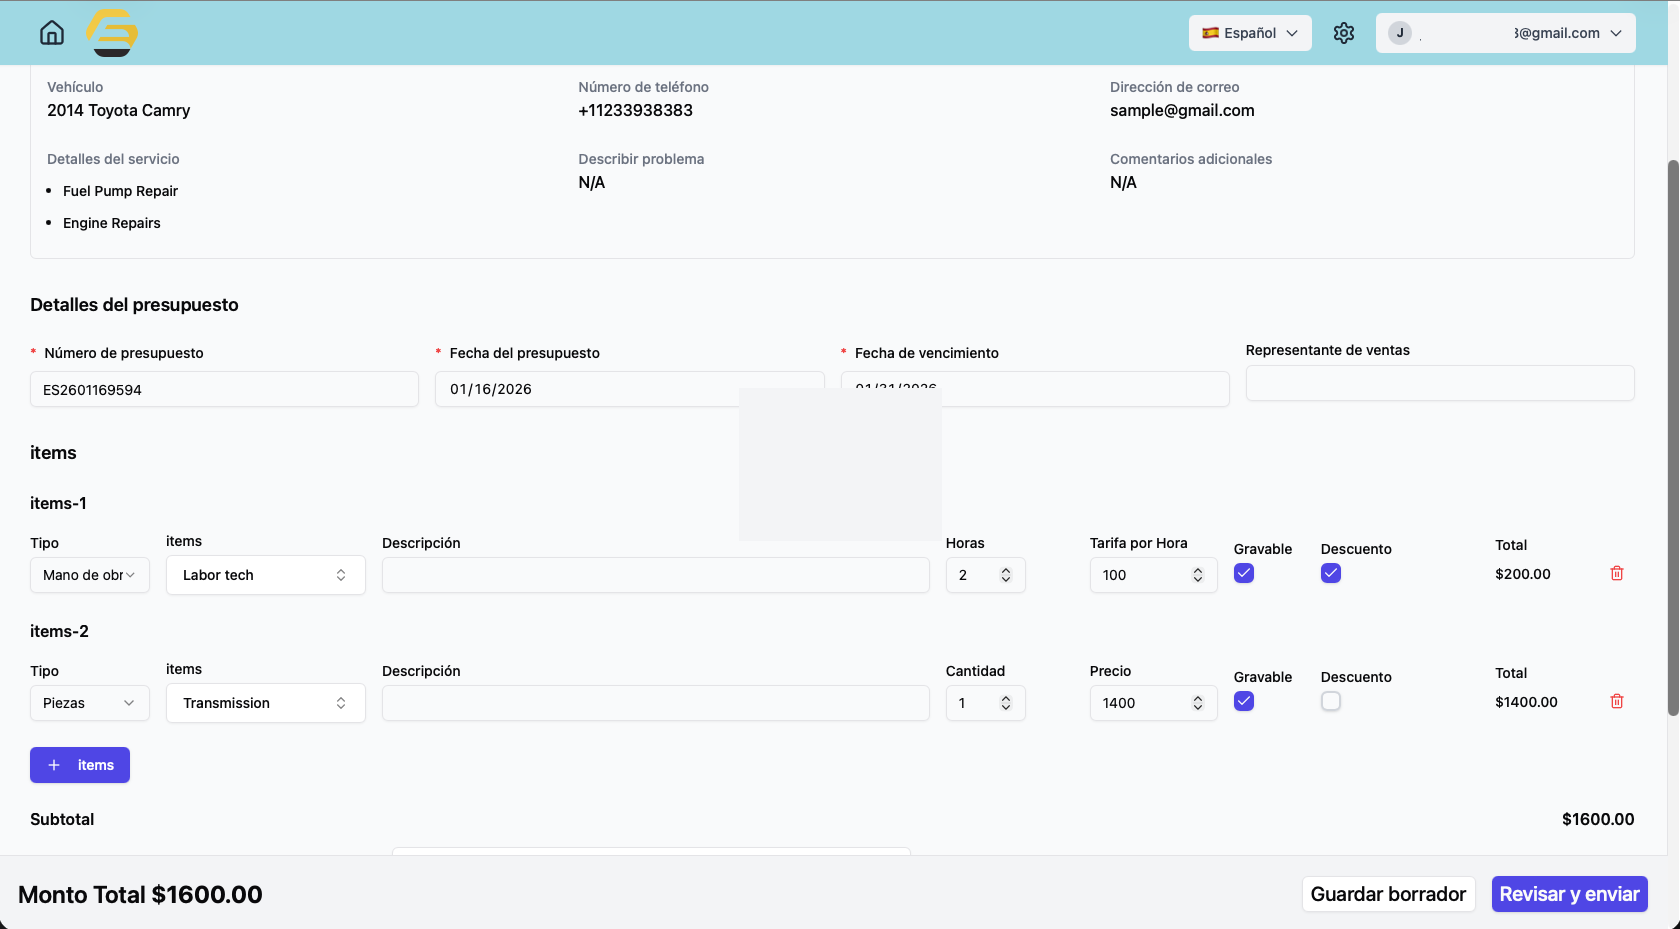1680x929 pixels.
Task: Expand the Mano de obra type dropdown
Action: tap(90, 575)
